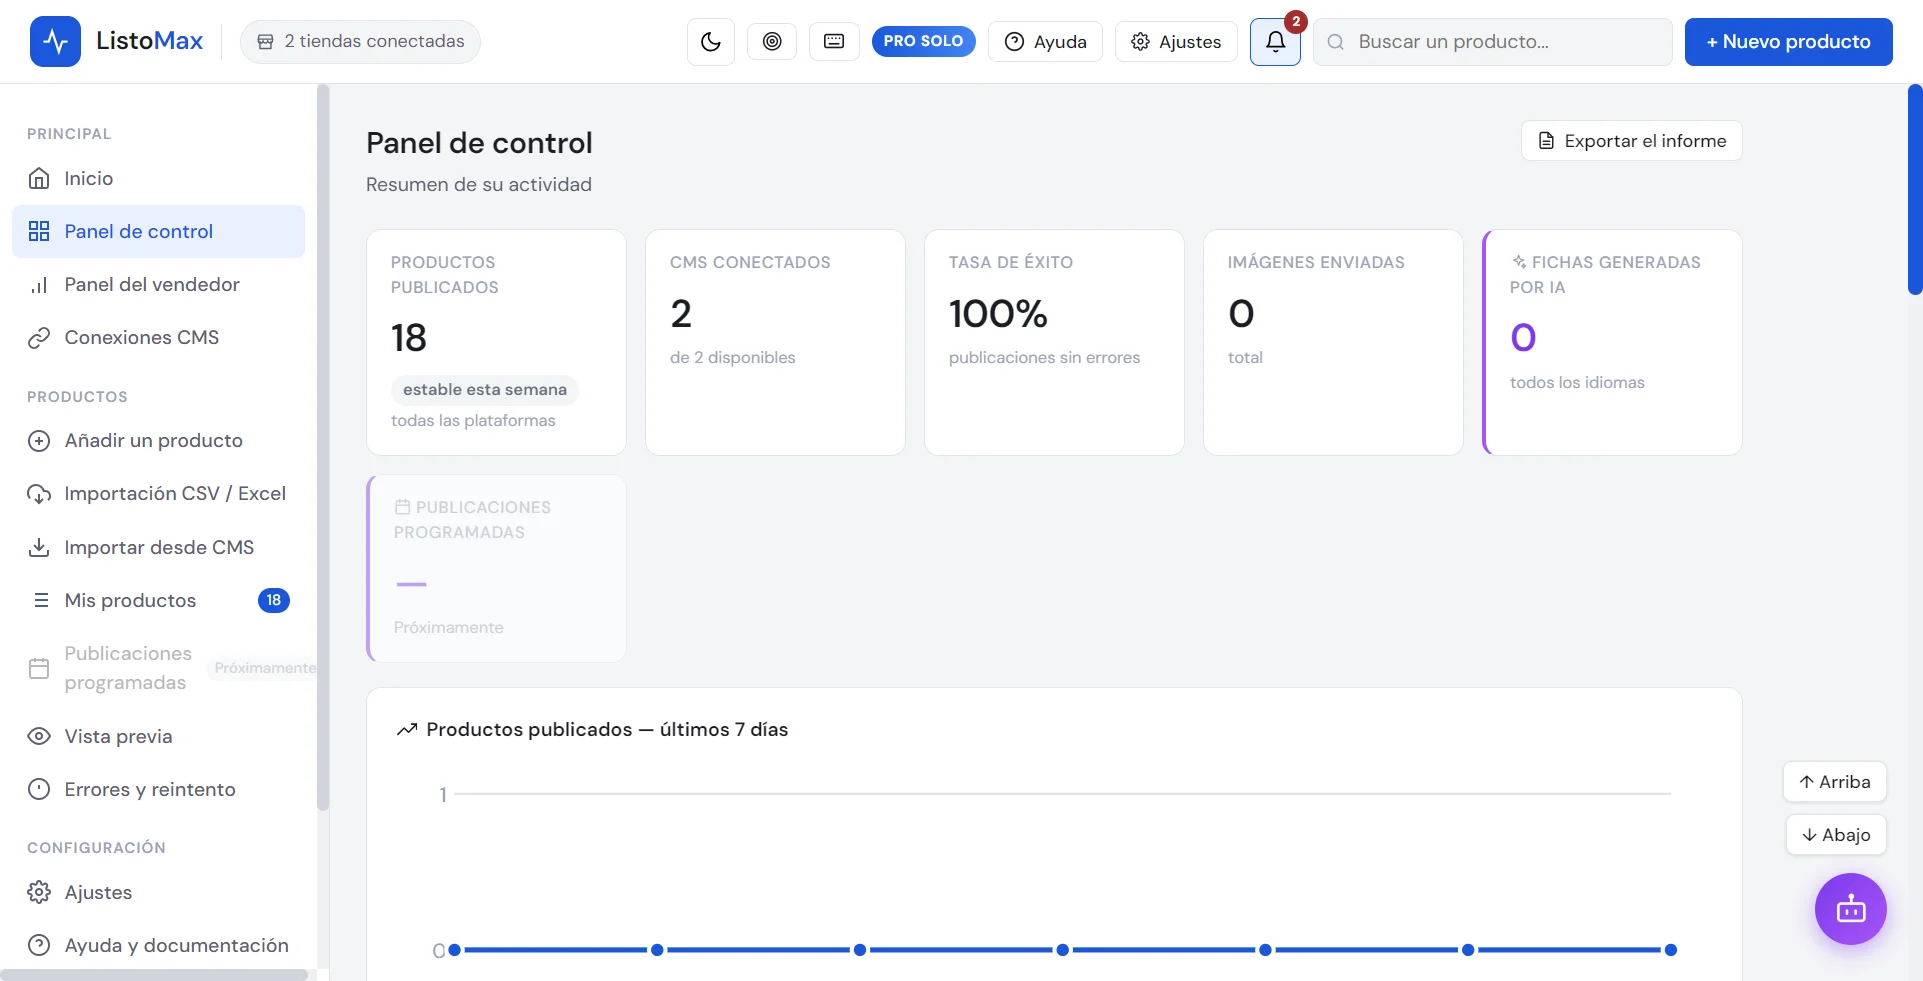The width and height of the screenshot is (1923, 981).
Task: Select Panel de control sidebar item
Action: click(158, 231)
